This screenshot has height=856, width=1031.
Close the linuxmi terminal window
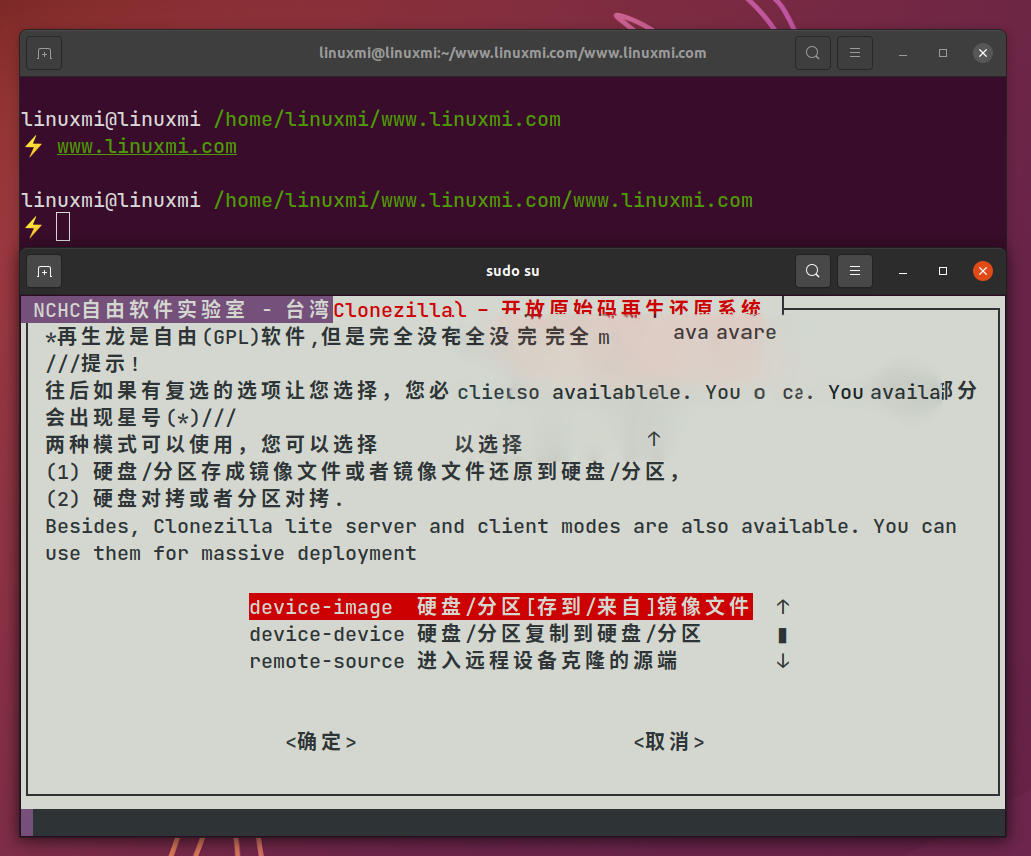[983, 53]
